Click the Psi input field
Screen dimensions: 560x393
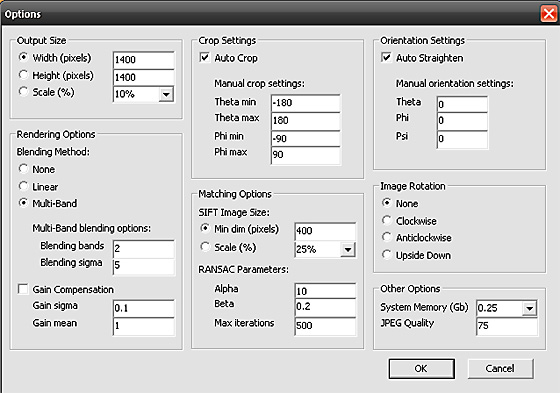tap(462, 139)
